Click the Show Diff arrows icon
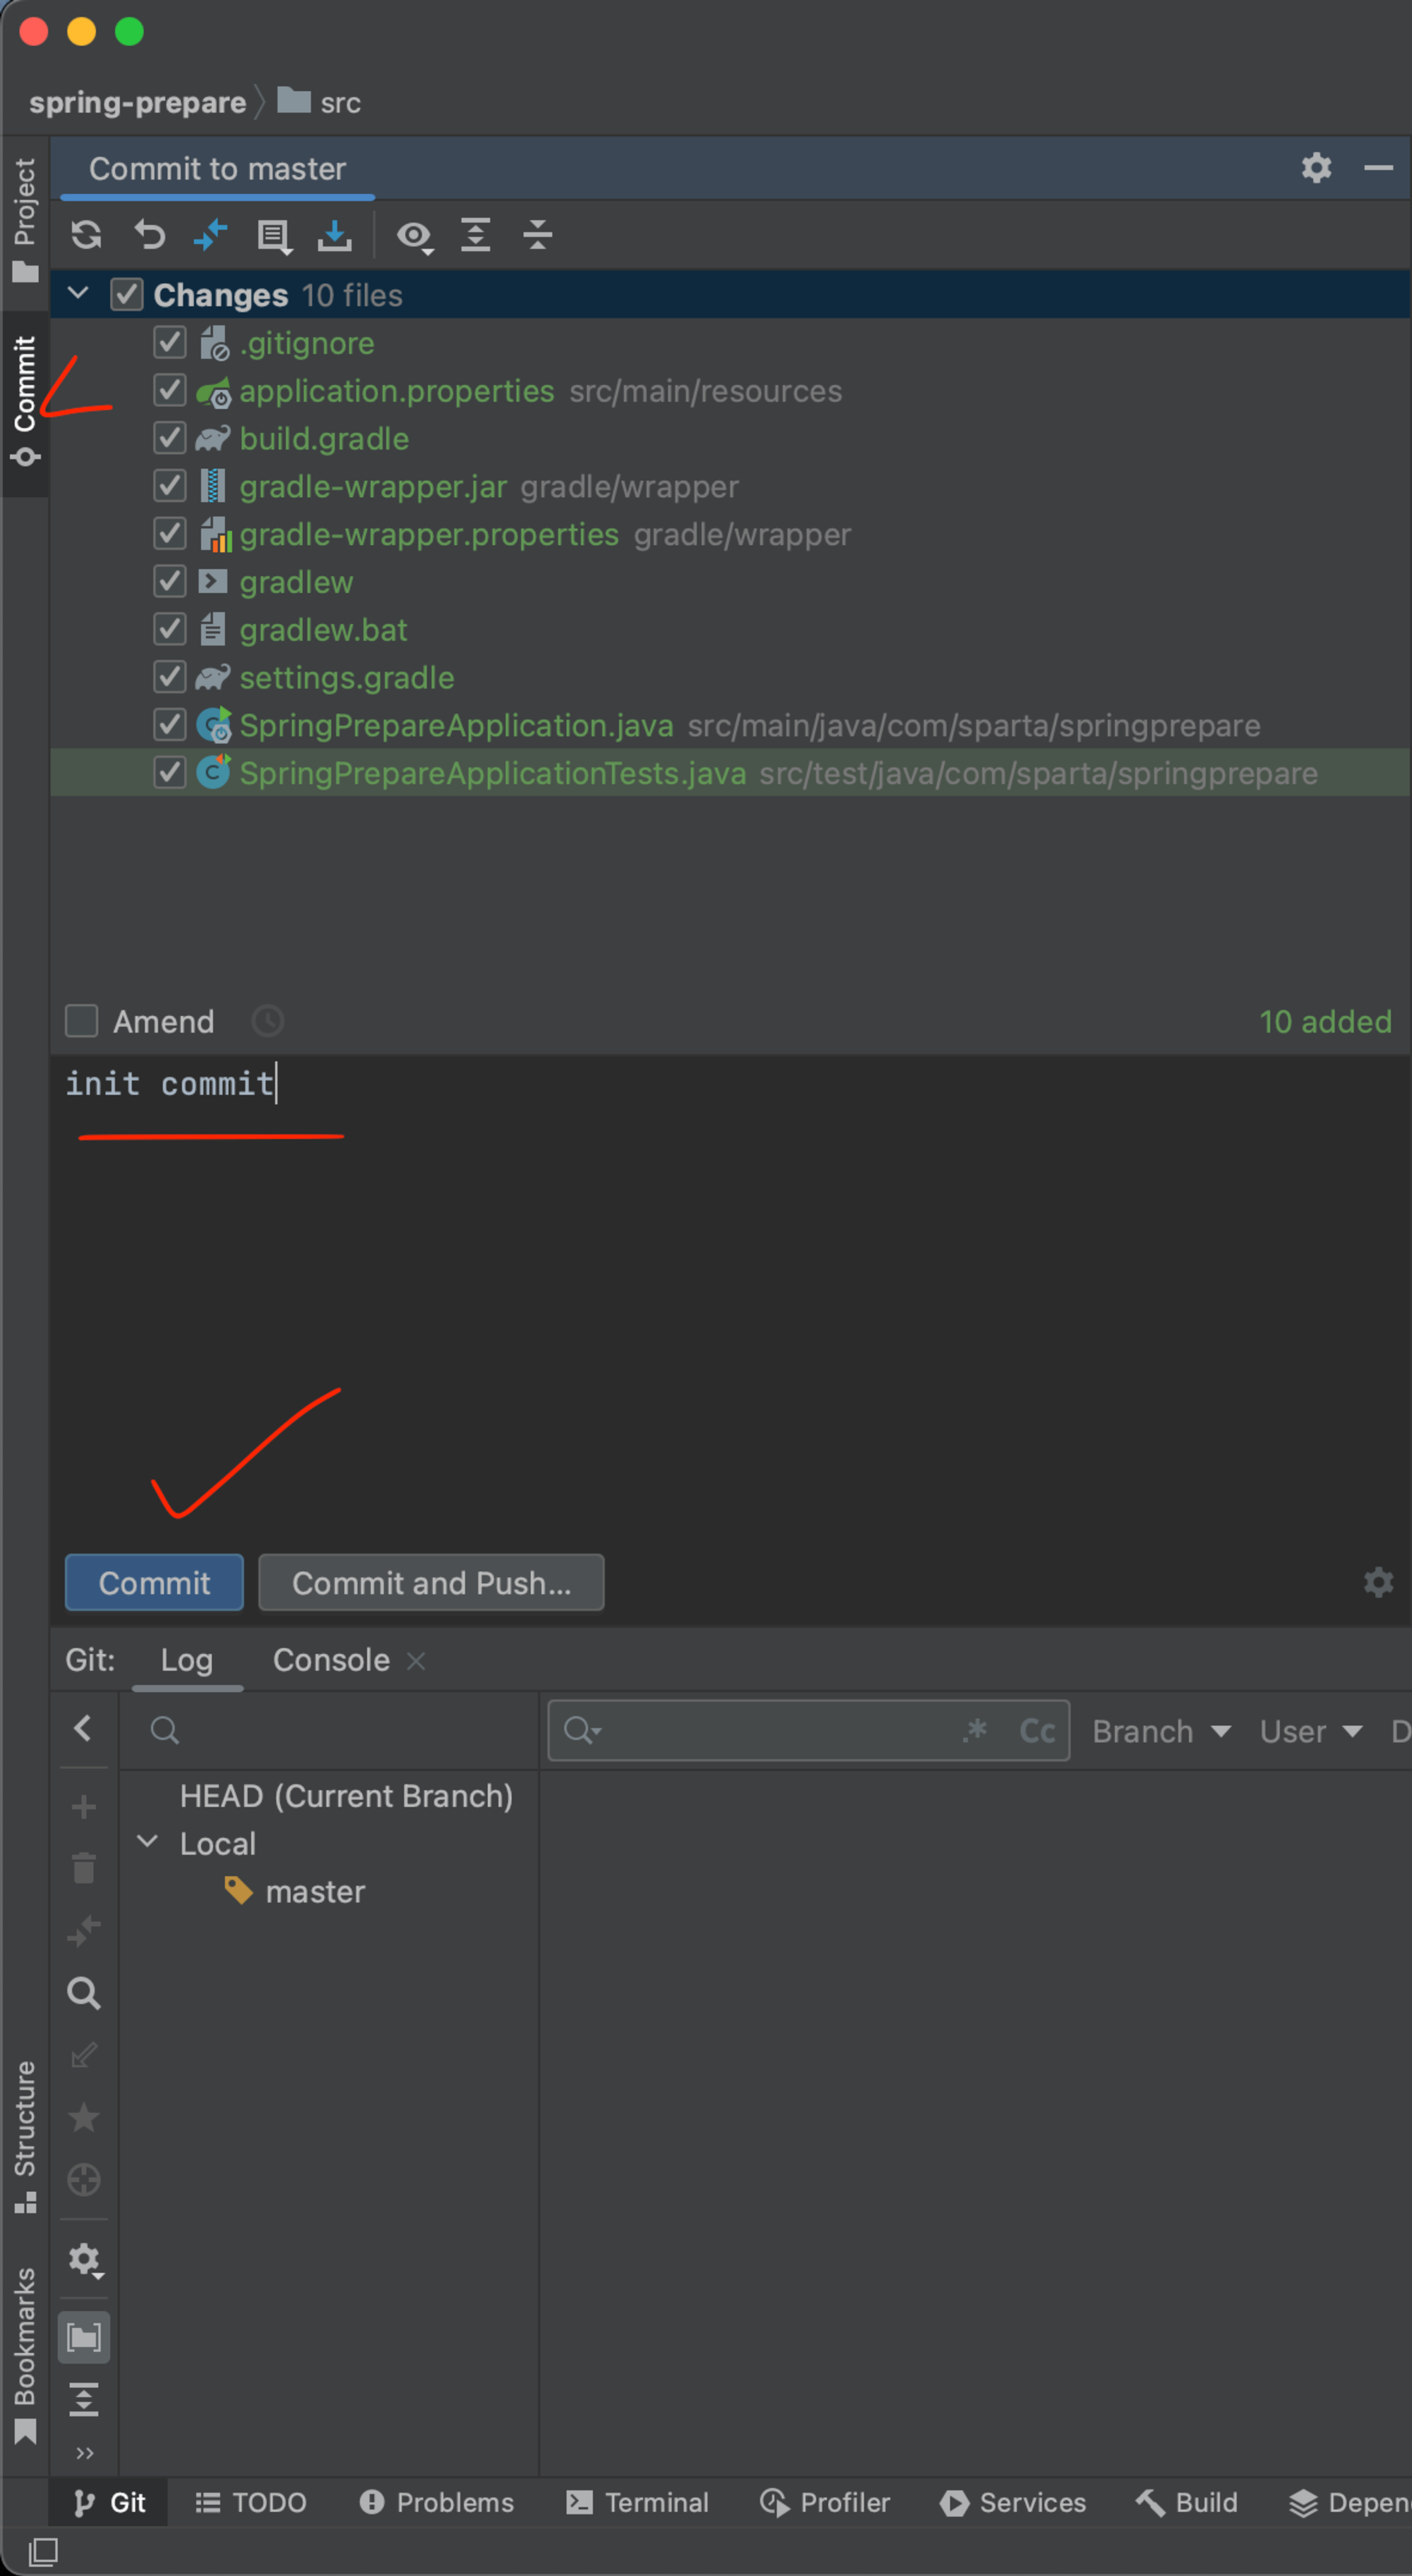Image resolution: width=1412 pixels, height=2576 pixels. 211,236
